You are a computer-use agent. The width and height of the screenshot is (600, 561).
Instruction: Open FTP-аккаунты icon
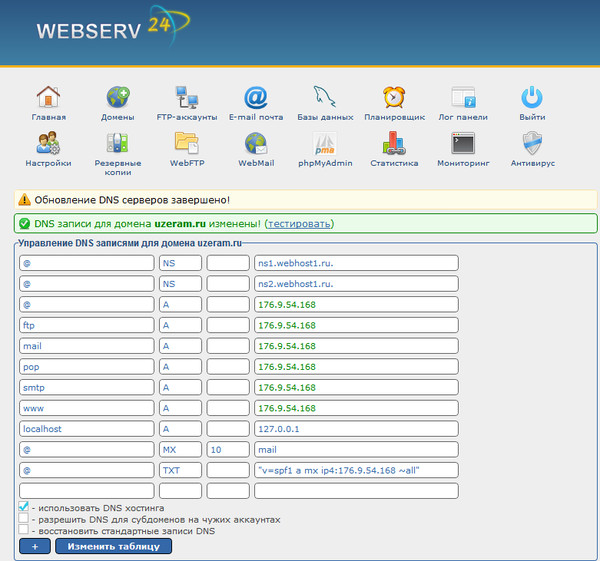point(187,97)
